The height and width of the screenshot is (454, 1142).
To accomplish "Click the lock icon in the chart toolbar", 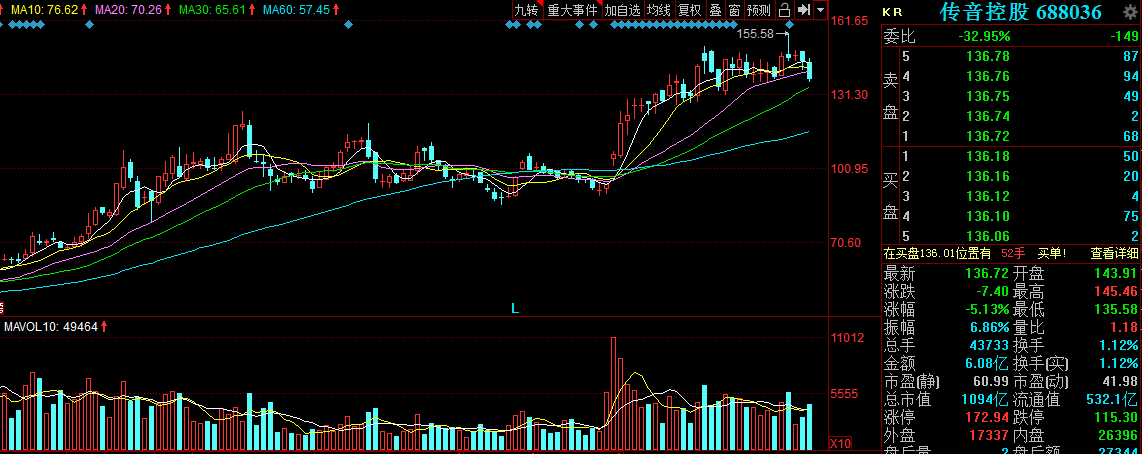I will [784, 10].
